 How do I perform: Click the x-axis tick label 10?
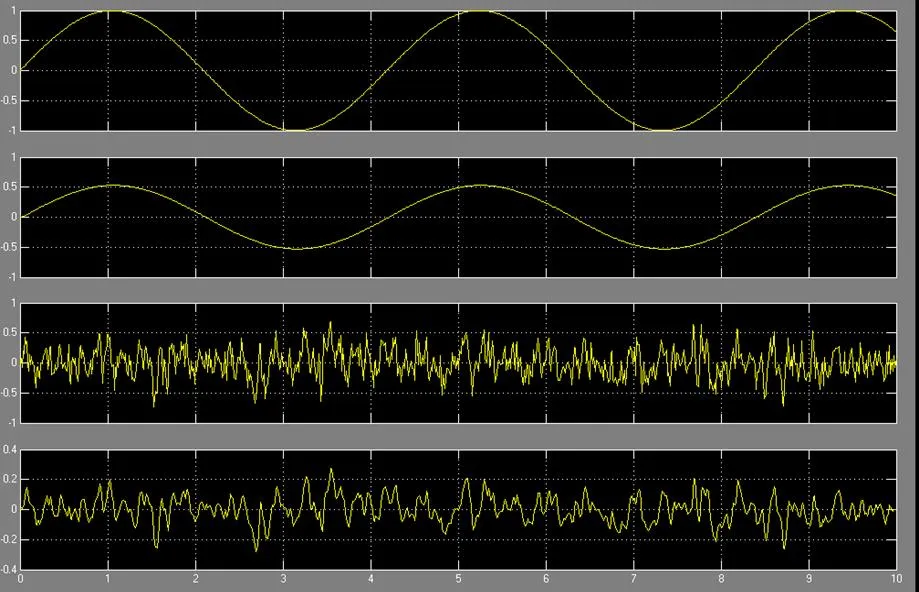tap(896, 579)
